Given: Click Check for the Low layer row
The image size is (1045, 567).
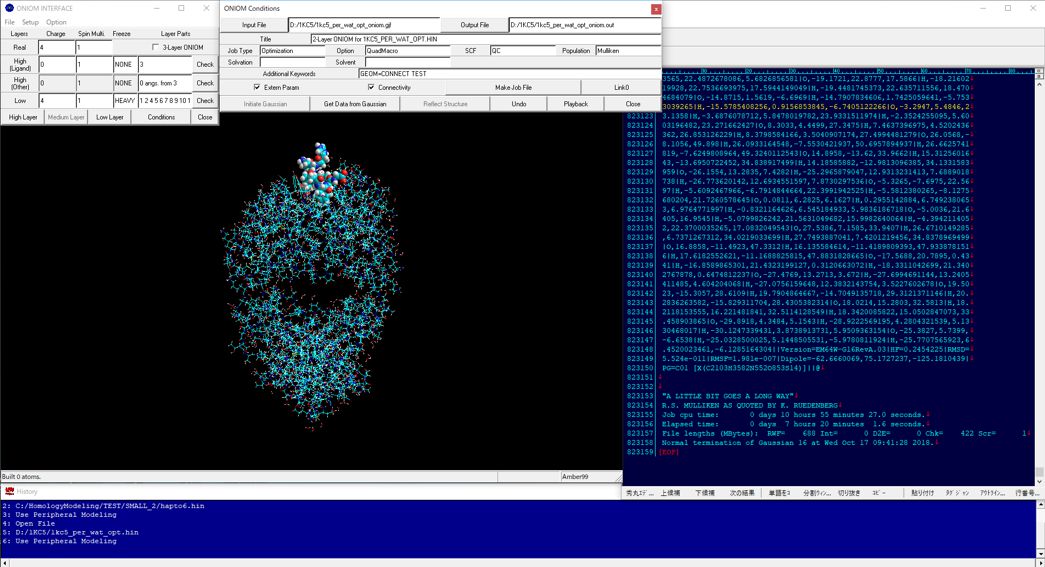Looking at the screenshot, I should 205,101.
